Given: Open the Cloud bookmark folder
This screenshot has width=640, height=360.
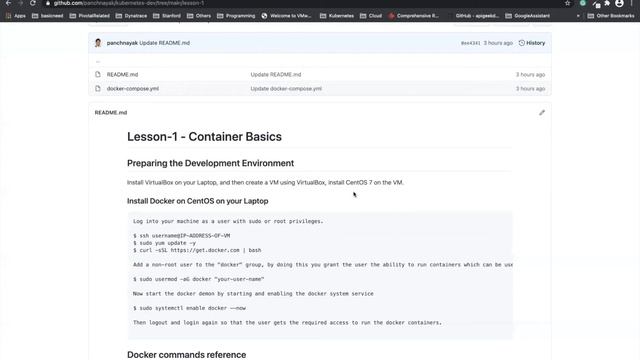Looking at the screenshot, I should [371, 16].
